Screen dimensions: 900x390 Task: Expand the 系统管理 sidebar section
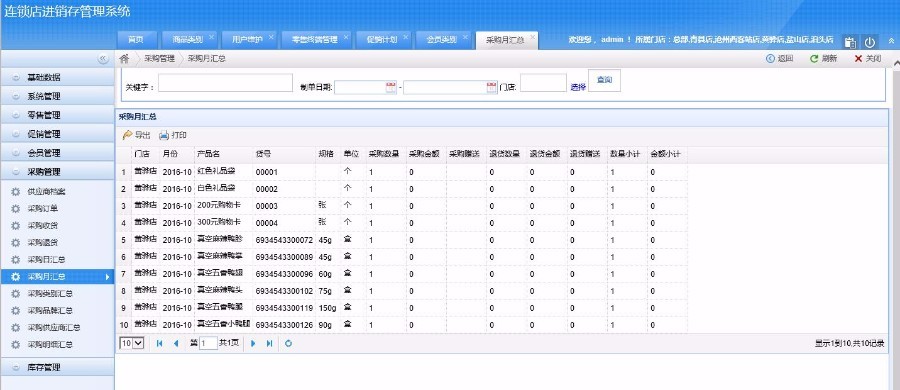click(x=57, y=96)
